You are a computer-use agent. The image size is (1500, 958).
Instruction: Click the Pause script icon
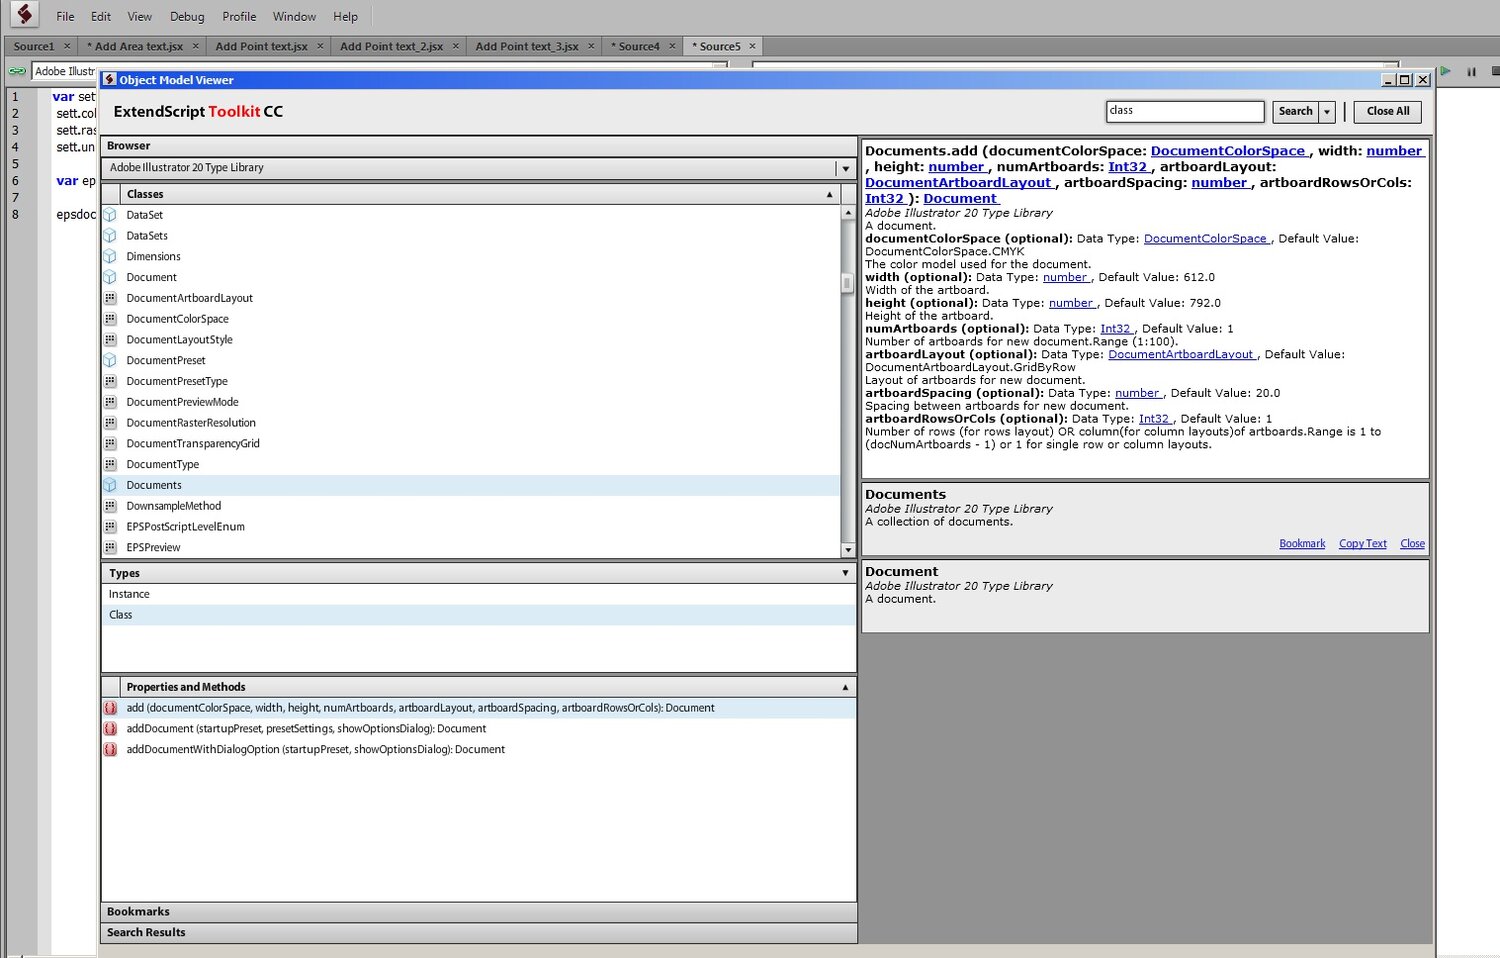point(1471,71)
